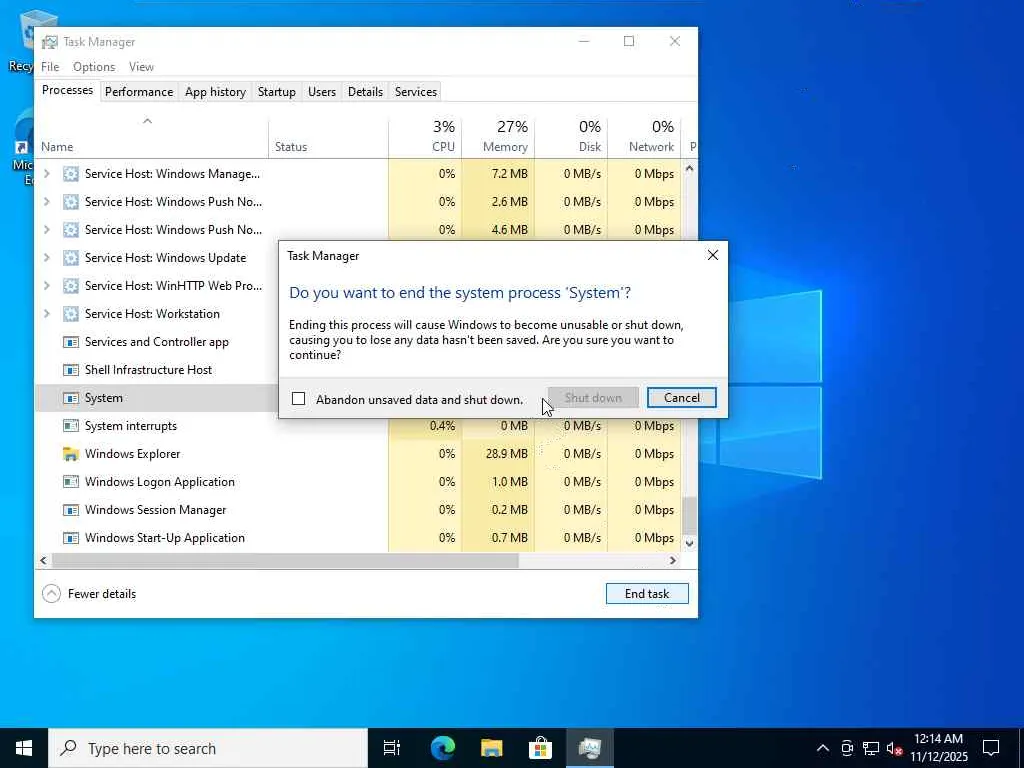Click the gear icon for Windows Update service
The image size is (1024, 768).
pyautogui.click(x=71, y=258)
